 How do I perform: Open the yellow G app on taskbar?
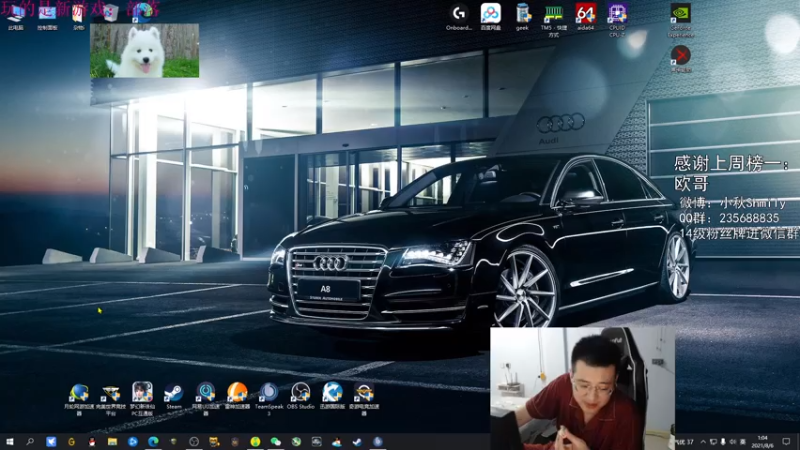71,441
